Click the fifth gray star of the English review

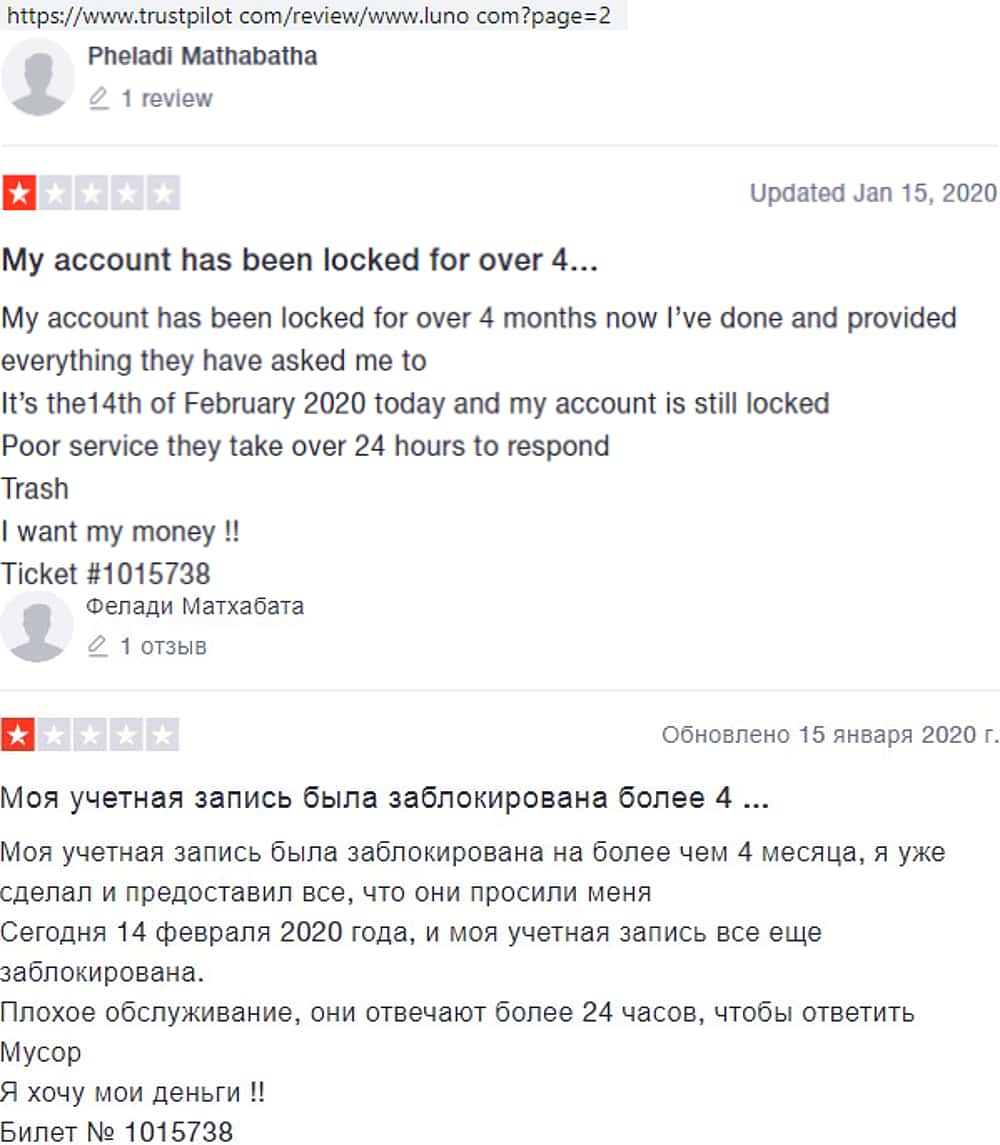(163, 193)
